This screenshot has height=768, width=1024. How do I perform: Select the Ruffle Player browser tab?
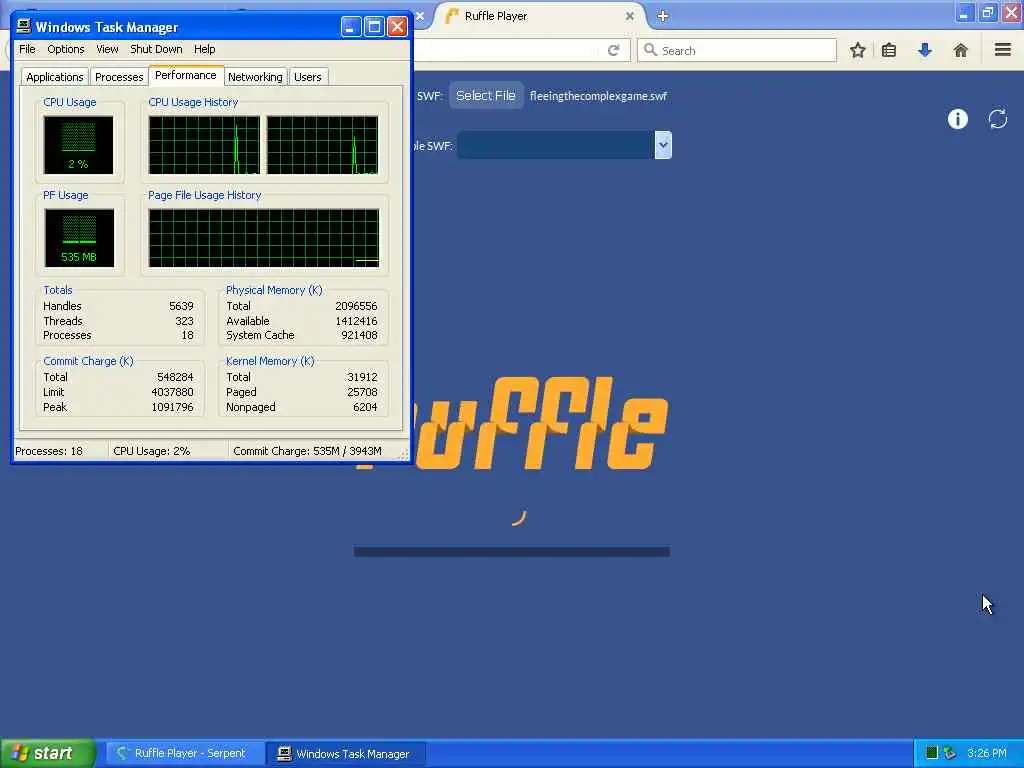click(539, 16)
